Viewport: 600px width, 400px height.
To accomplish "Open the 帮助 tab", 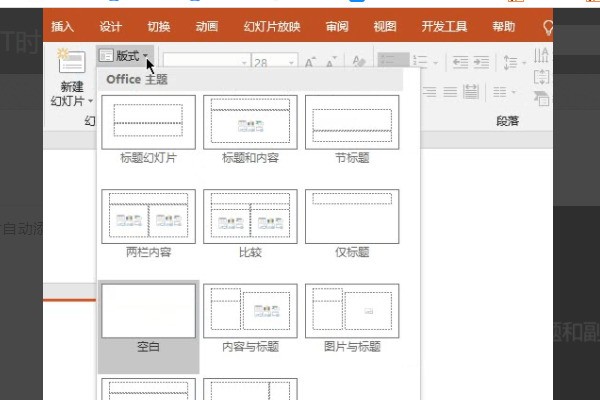I will point(504,26).
